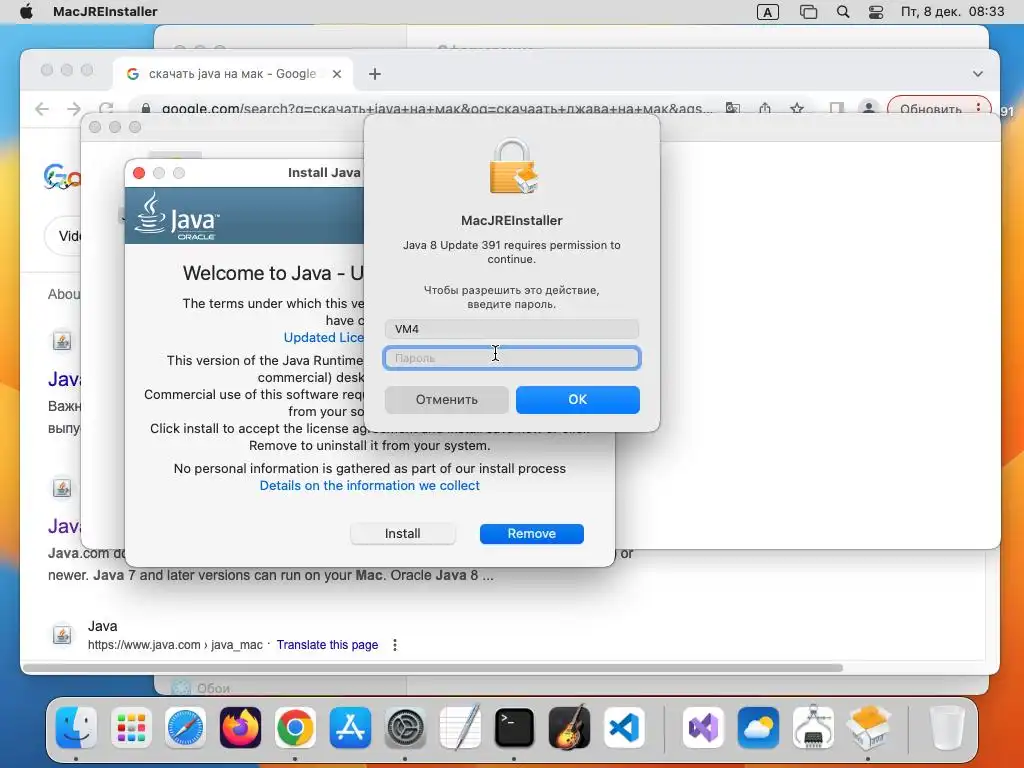Open Stage Manager windows icon in menu bar
The image size is (1024, 768).
point(808,12)
